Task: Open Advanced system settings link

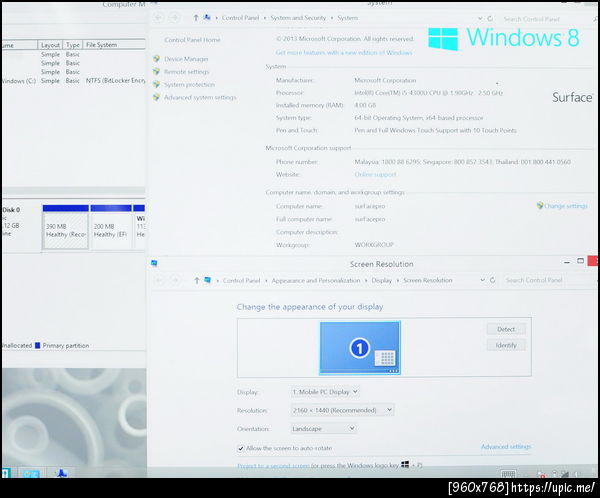Action: (x=200, y=97)
